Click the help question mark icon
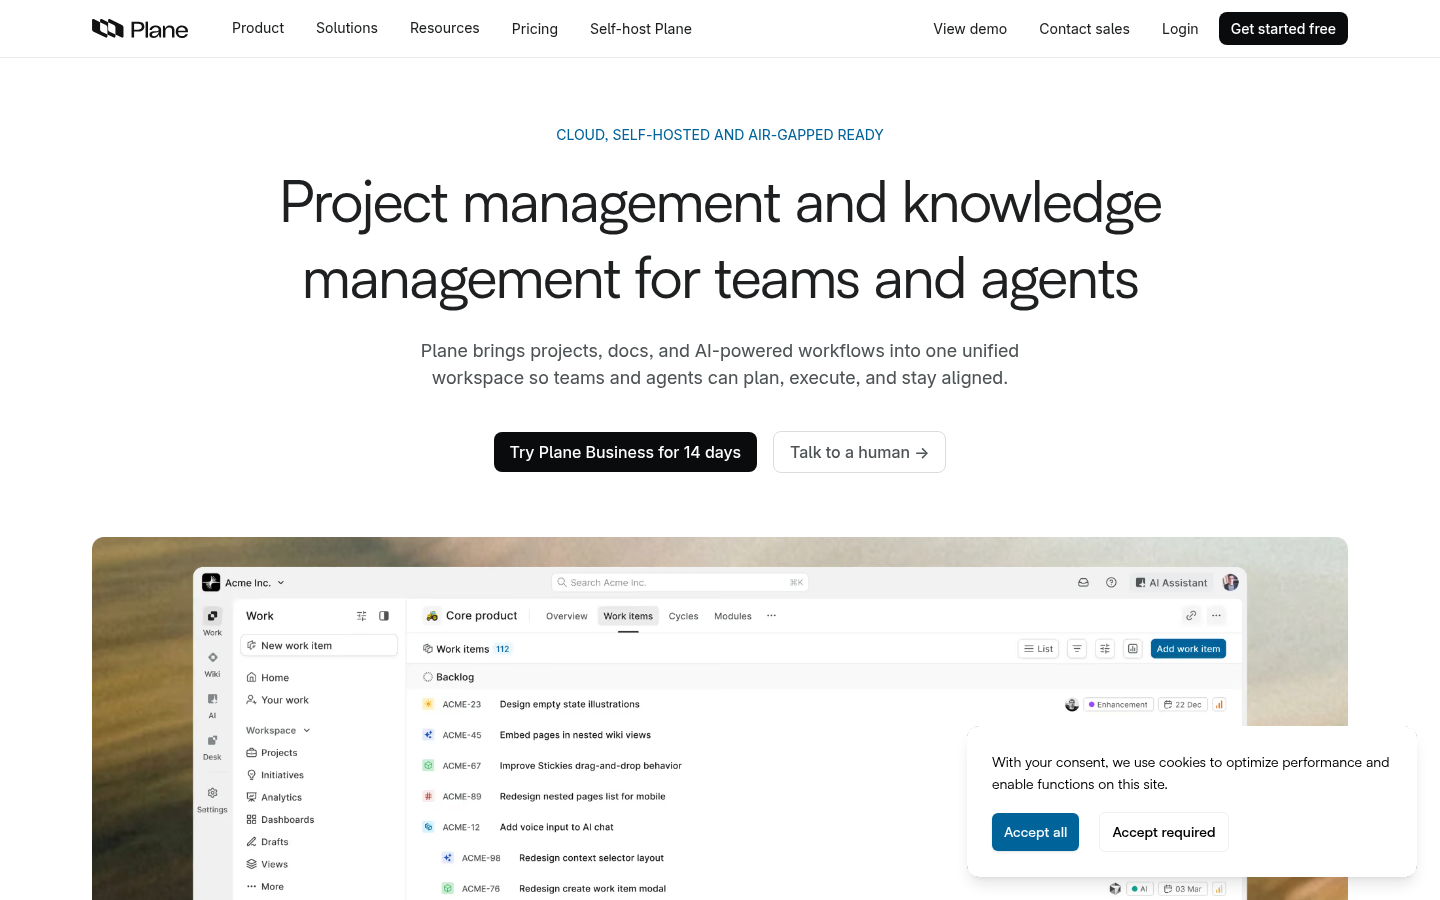The image size is (1440, 900). pyautogui.click(x=1111, y=582)
